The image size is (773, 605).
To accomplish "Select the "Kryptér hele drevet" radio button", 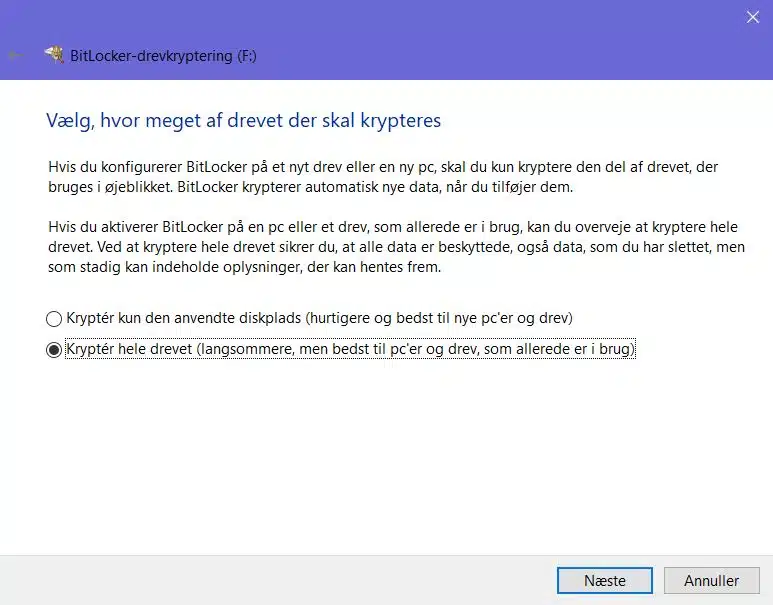I will tap(54, 350).
